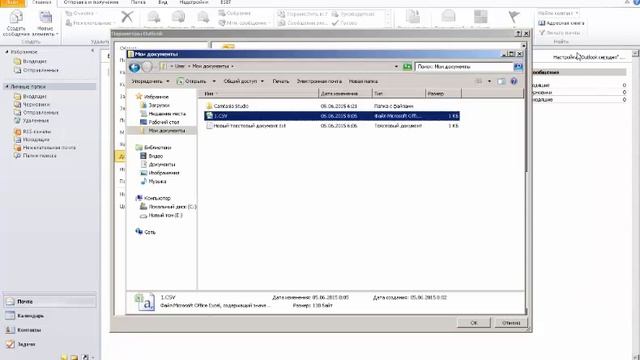Image resolution: width=640 pixels, height=360 pixels.
Task: Select the 1.CSV file row
Action: (x=332, y=116)
